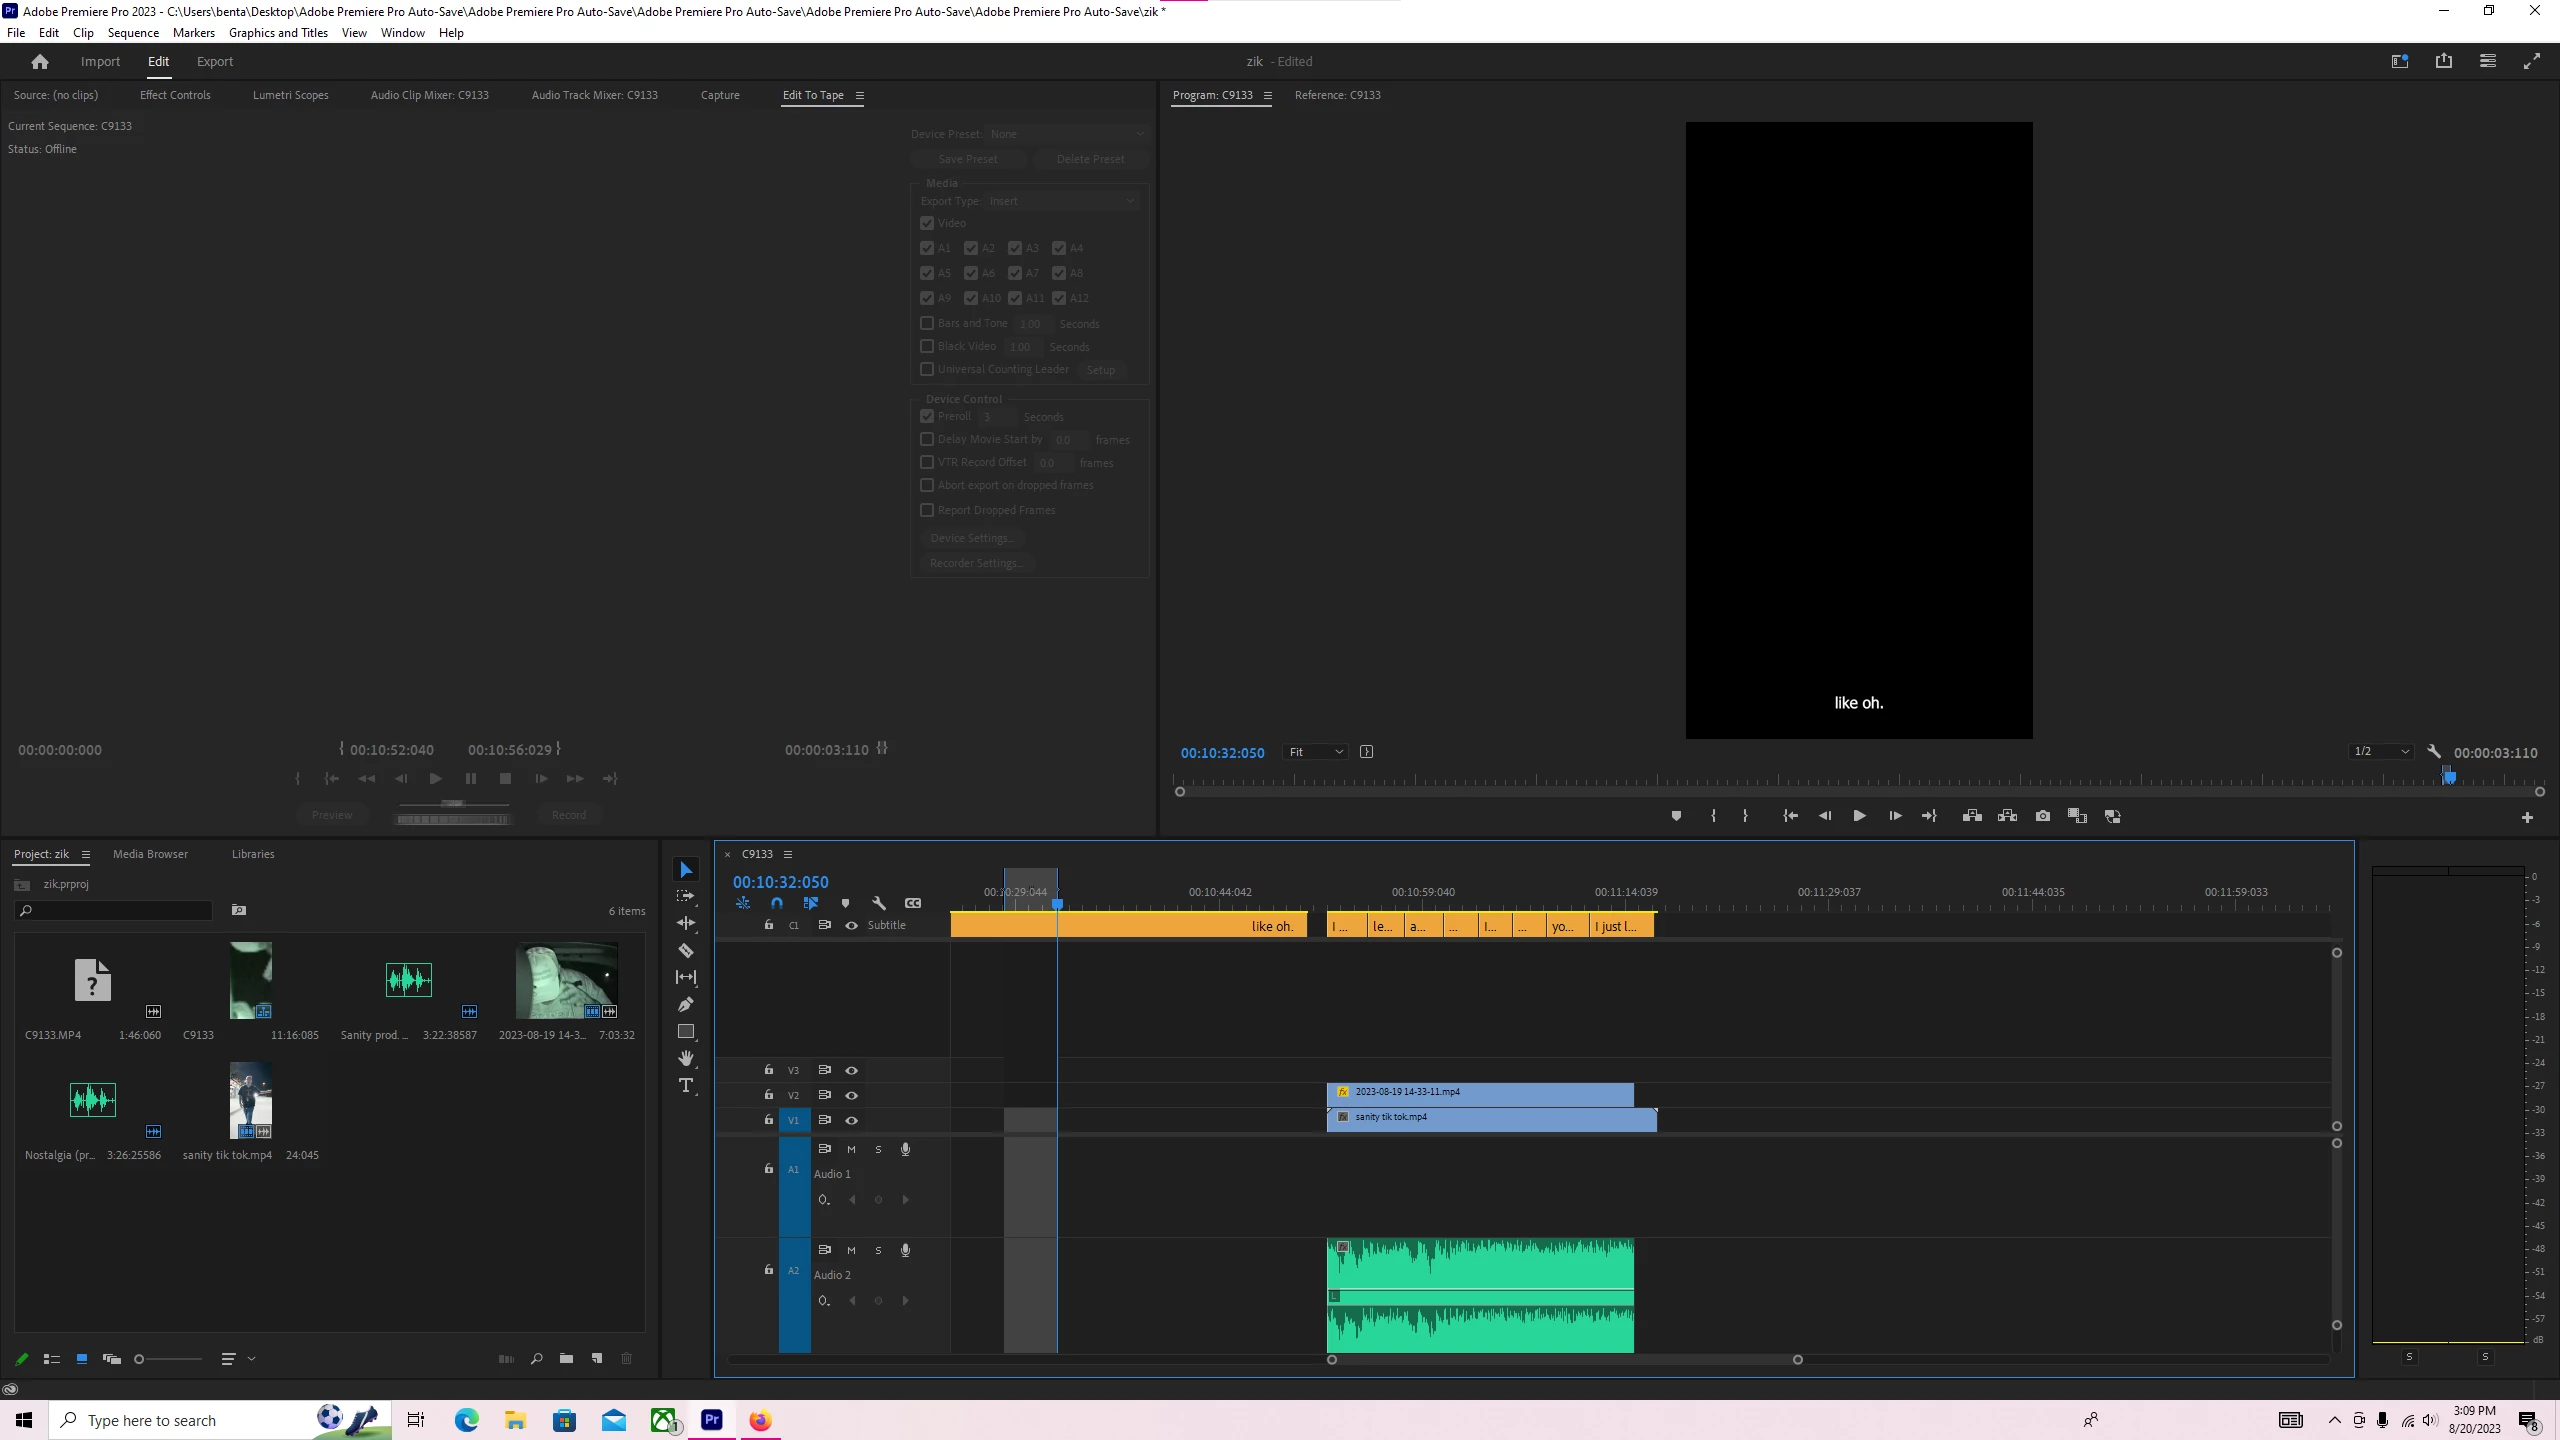The height and width of the screenshot is (1440, 2560).
Task: Select the Razor tool
Action: point(686,950)
